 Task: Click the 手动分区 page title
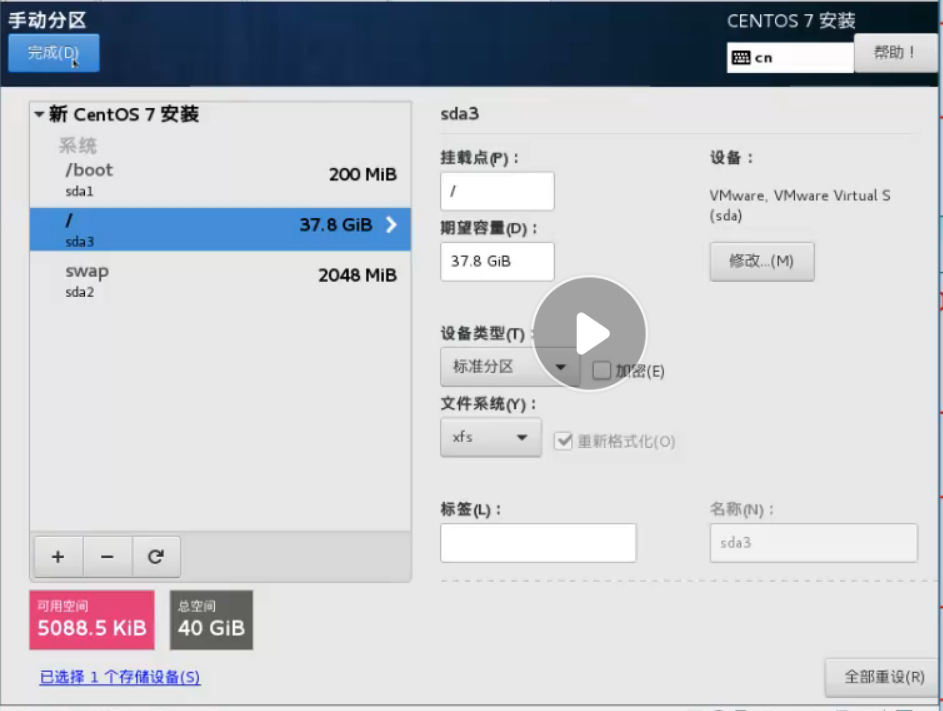coord(48,20)
